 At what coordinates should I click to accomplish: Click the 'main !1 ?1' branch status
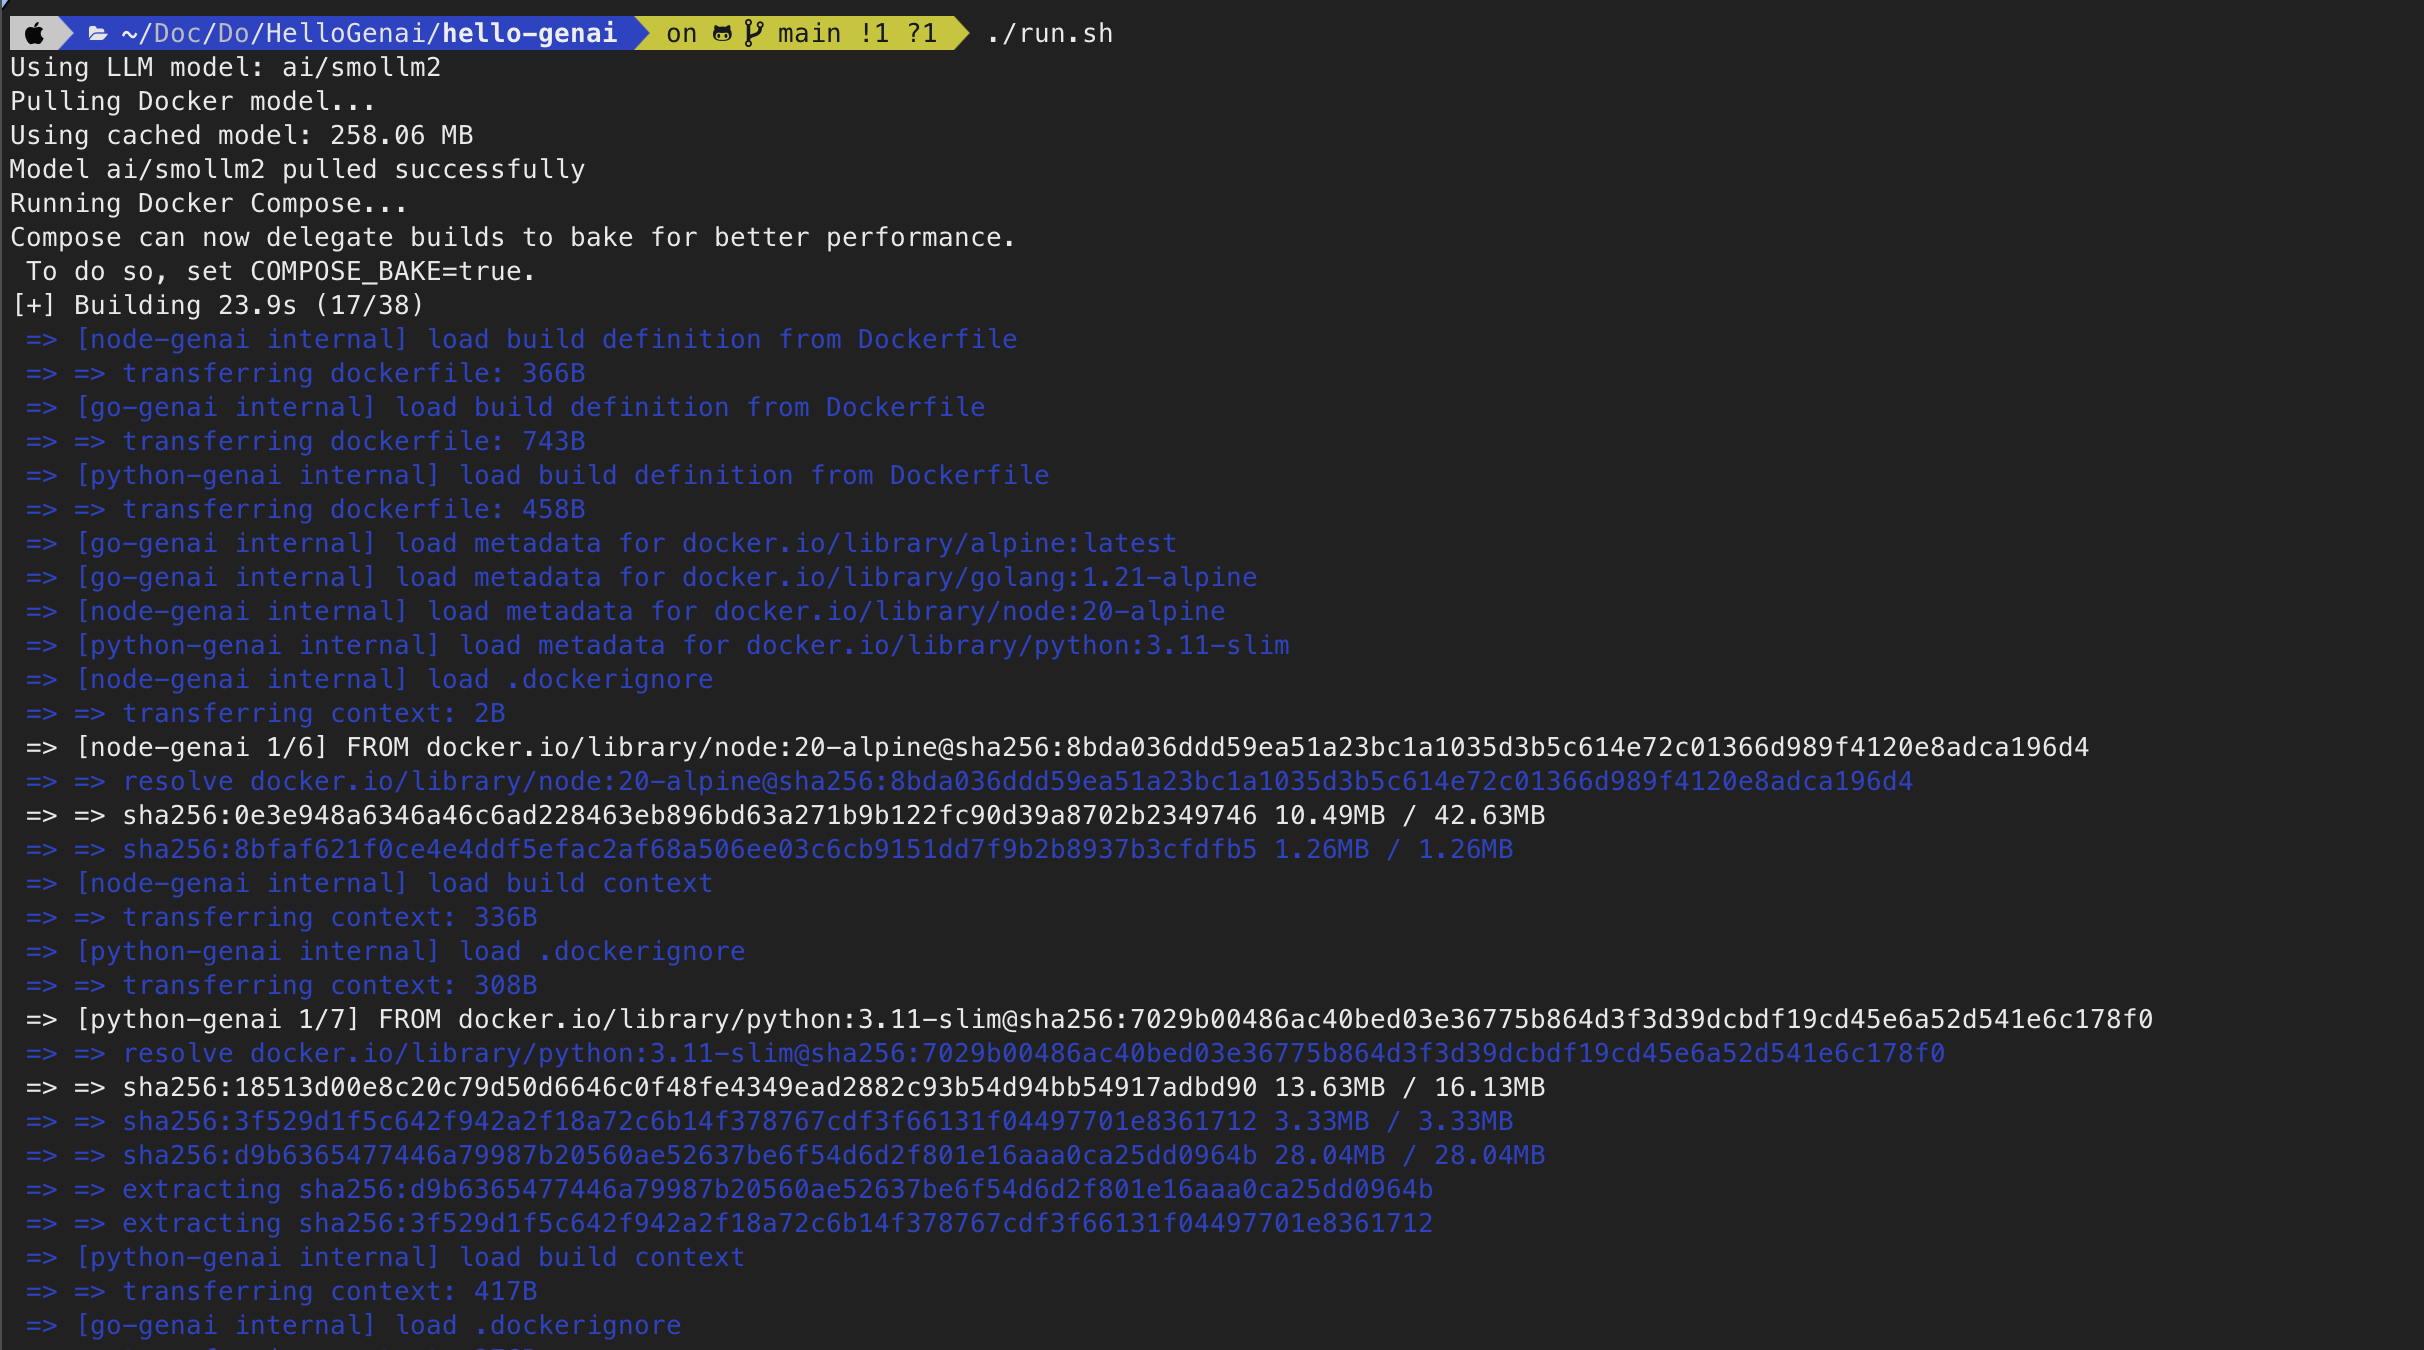[x=857, y=34]
